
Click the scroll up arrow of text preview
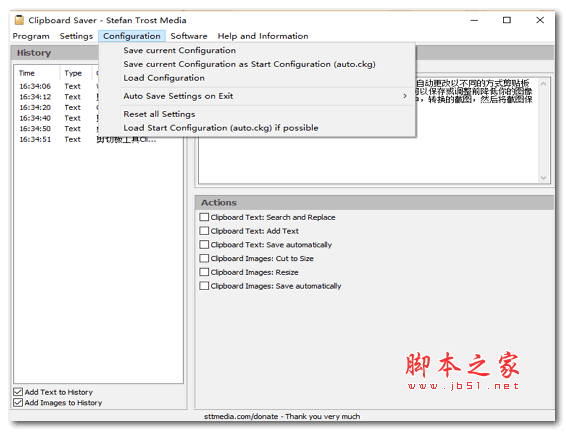point(543,84)
